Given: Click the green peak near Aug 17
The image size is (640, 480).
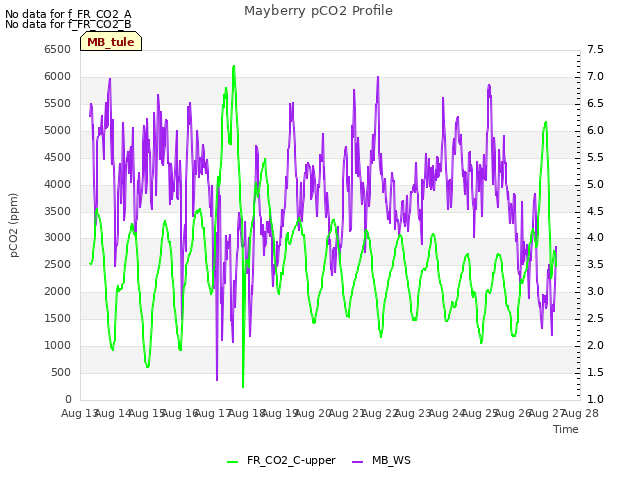Looking at the screenshot, I should (233, 66).
